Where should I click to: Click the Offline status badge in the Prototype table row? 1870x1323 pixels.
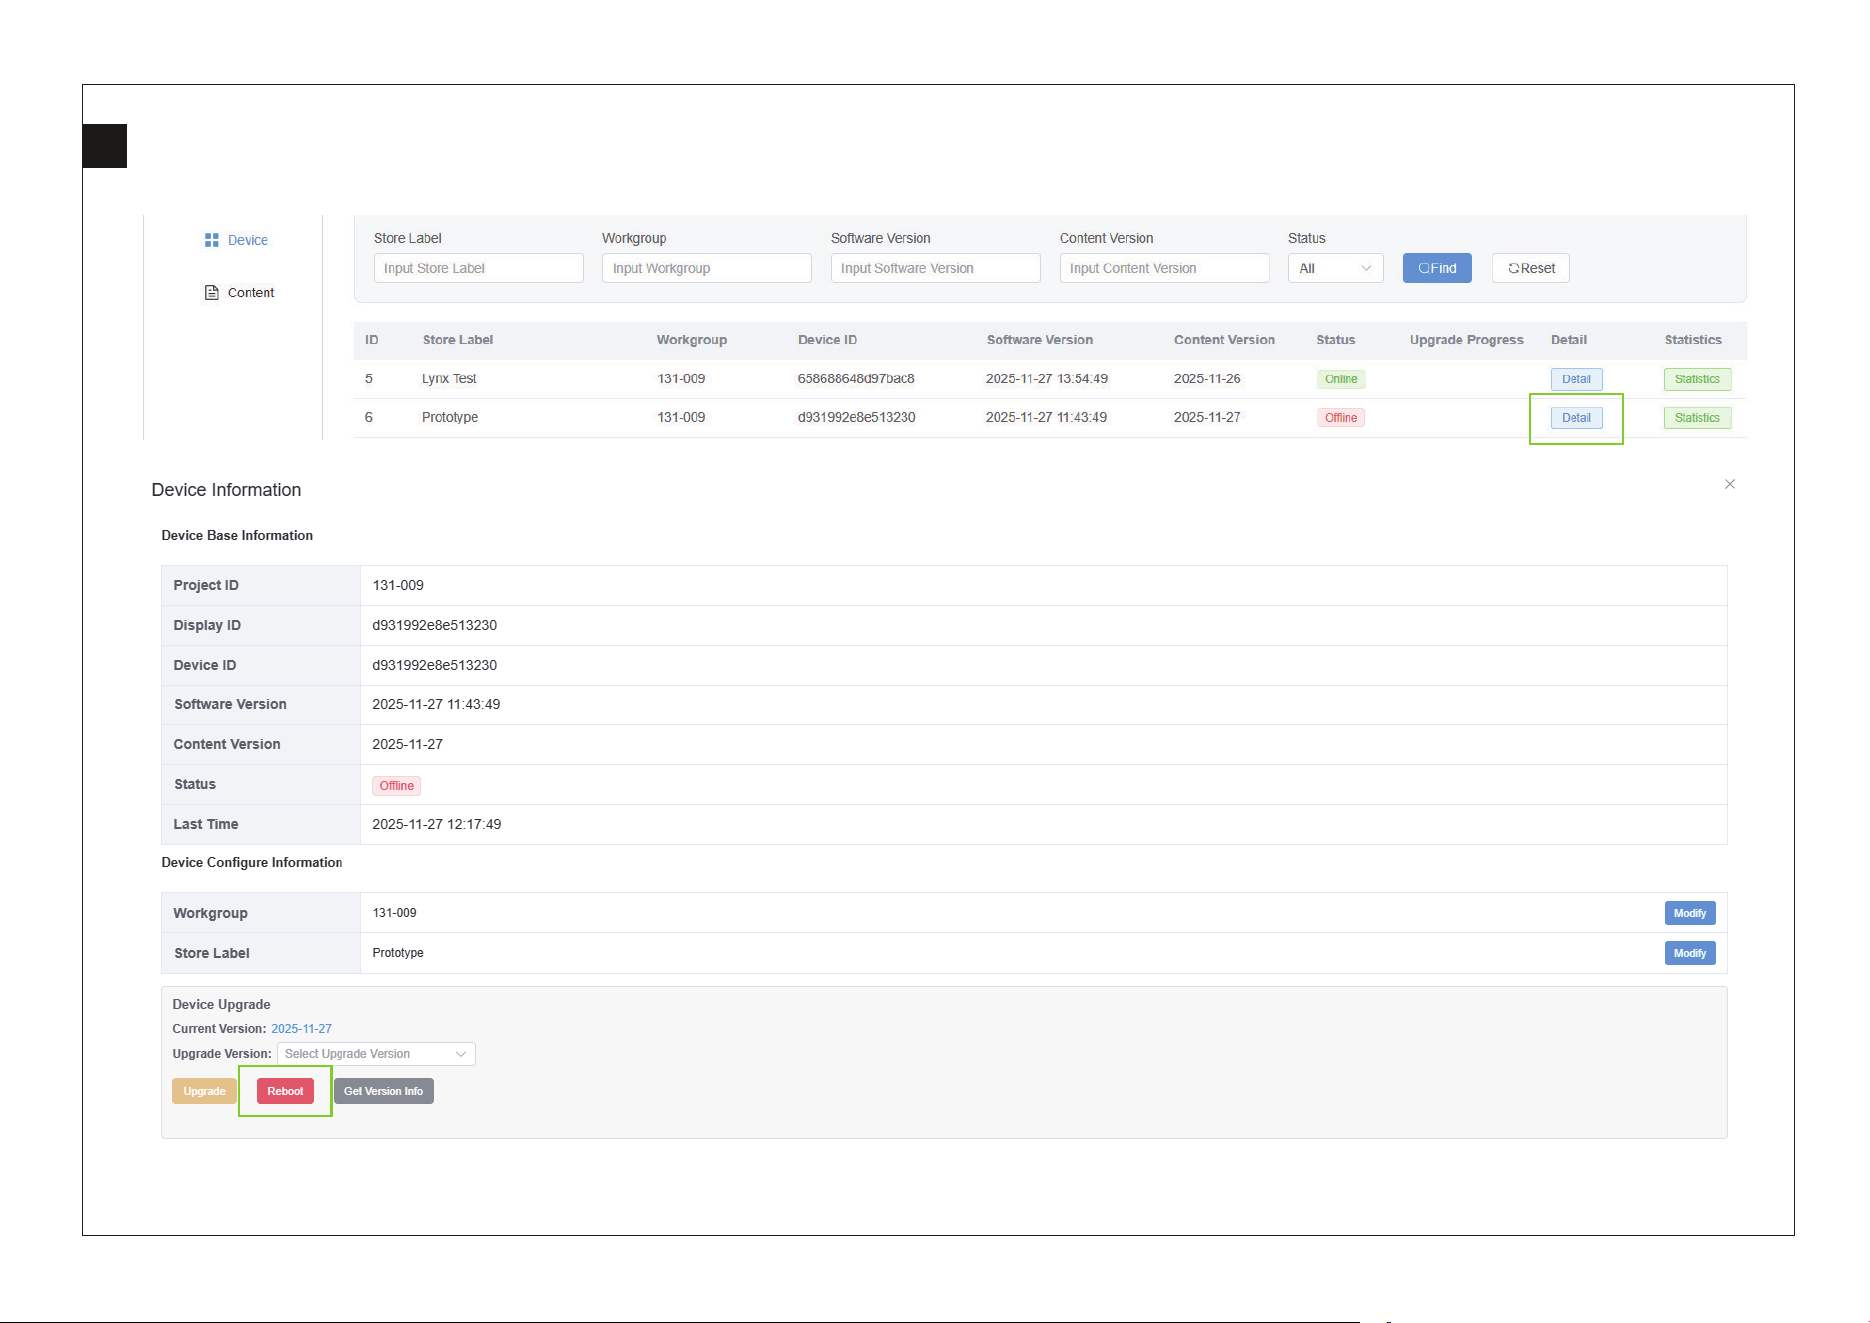point(1341,418)
